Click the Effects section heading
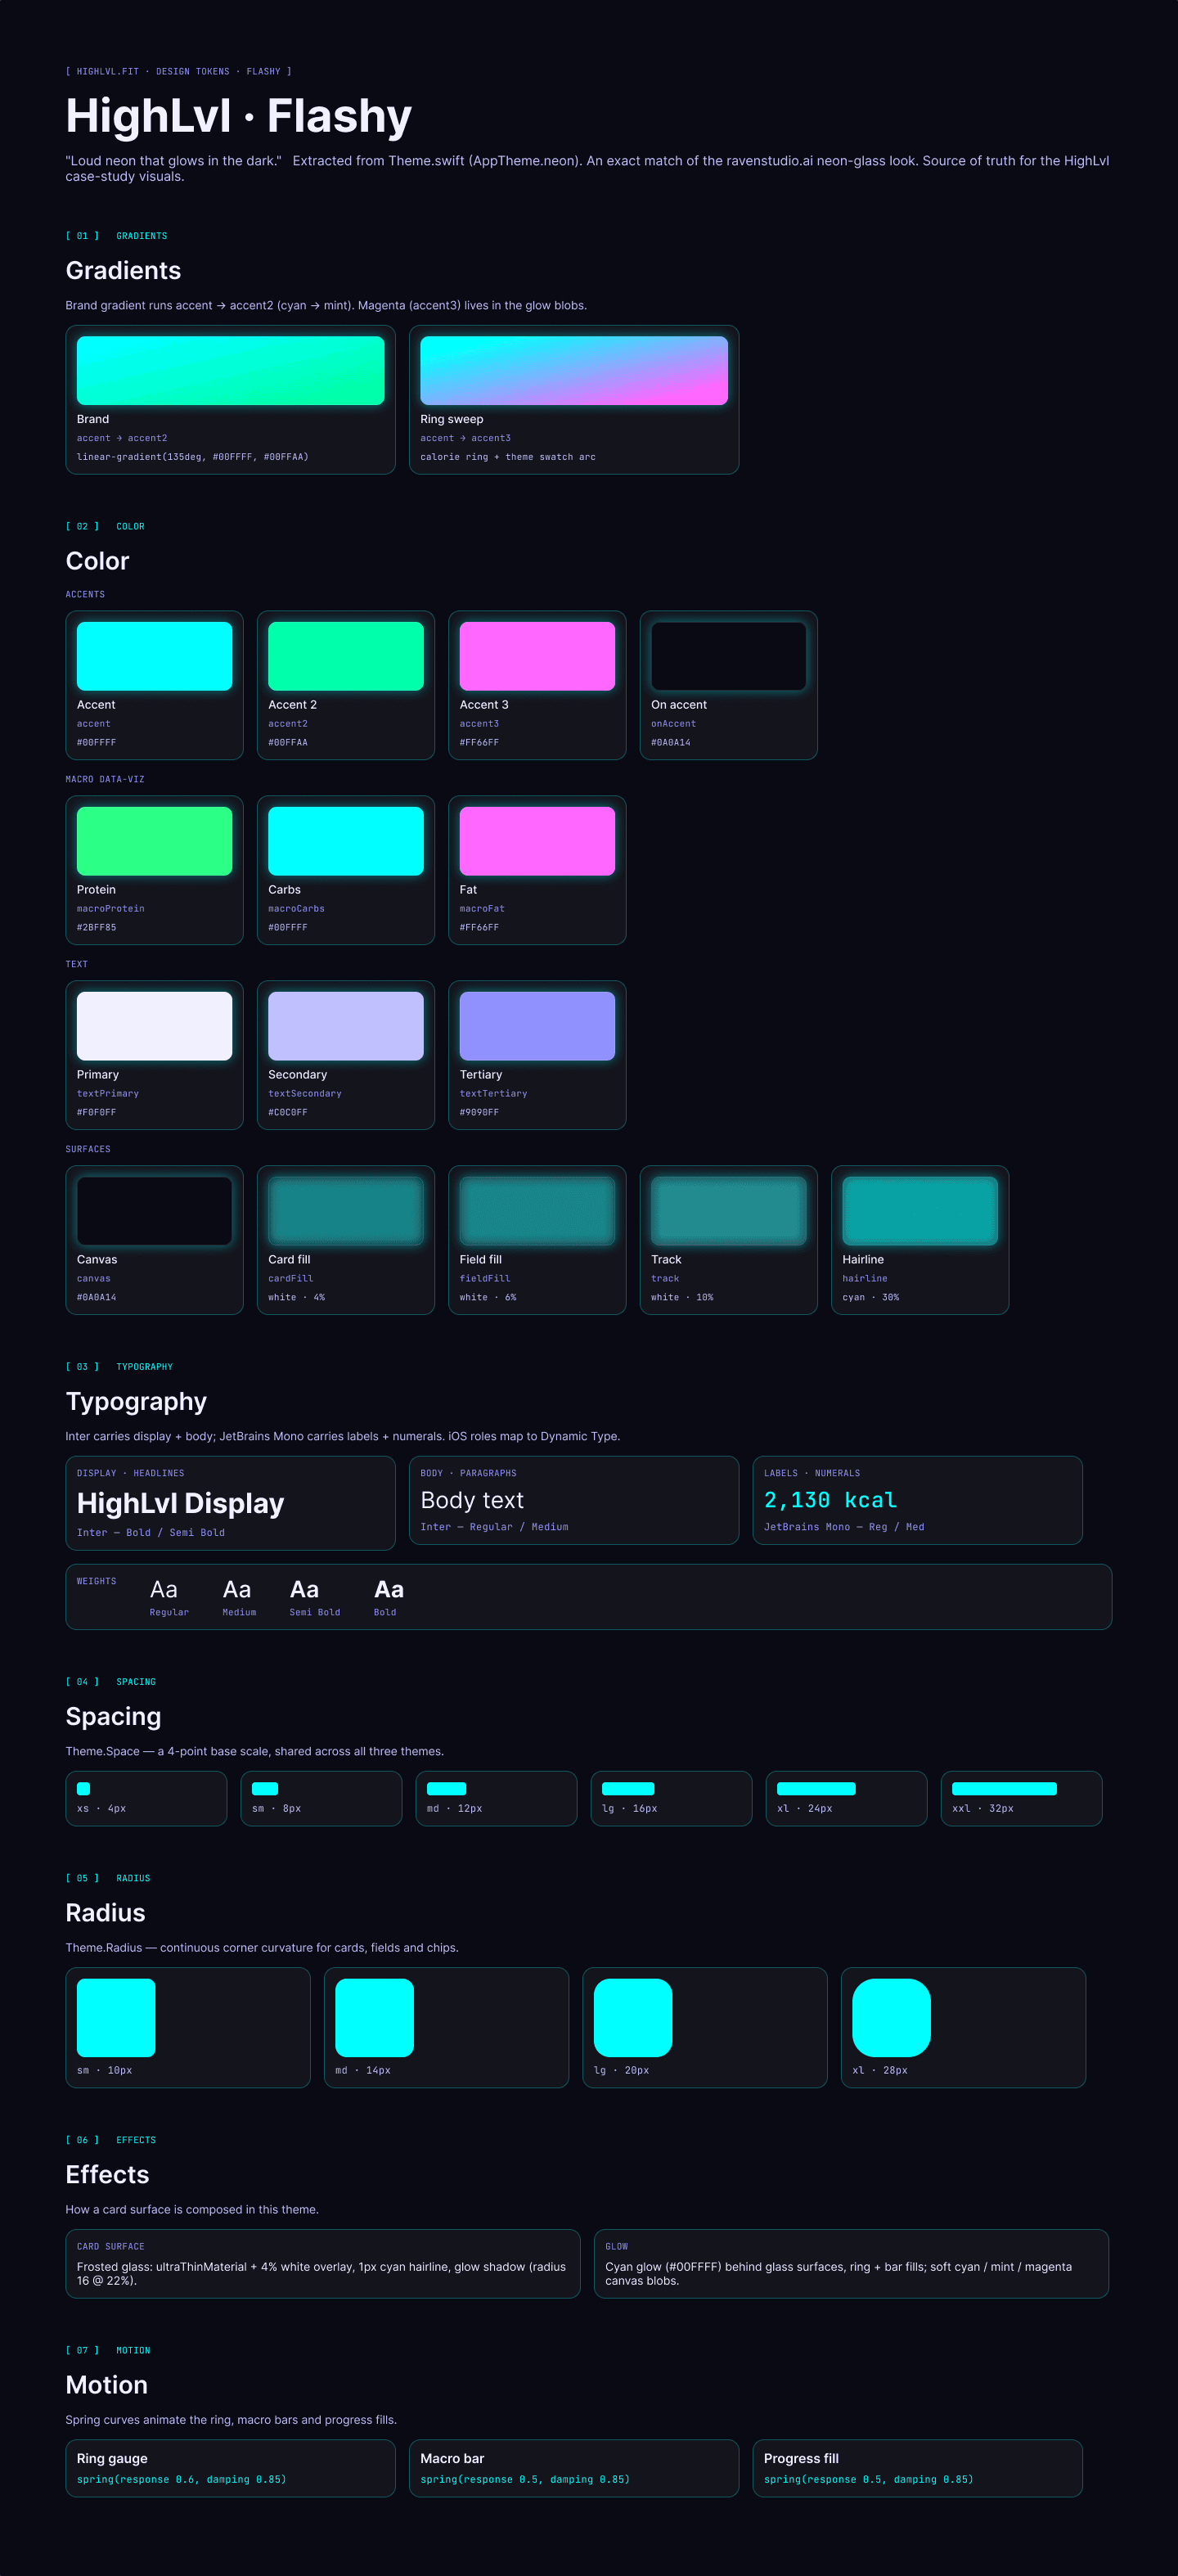 click(107, 2175)
